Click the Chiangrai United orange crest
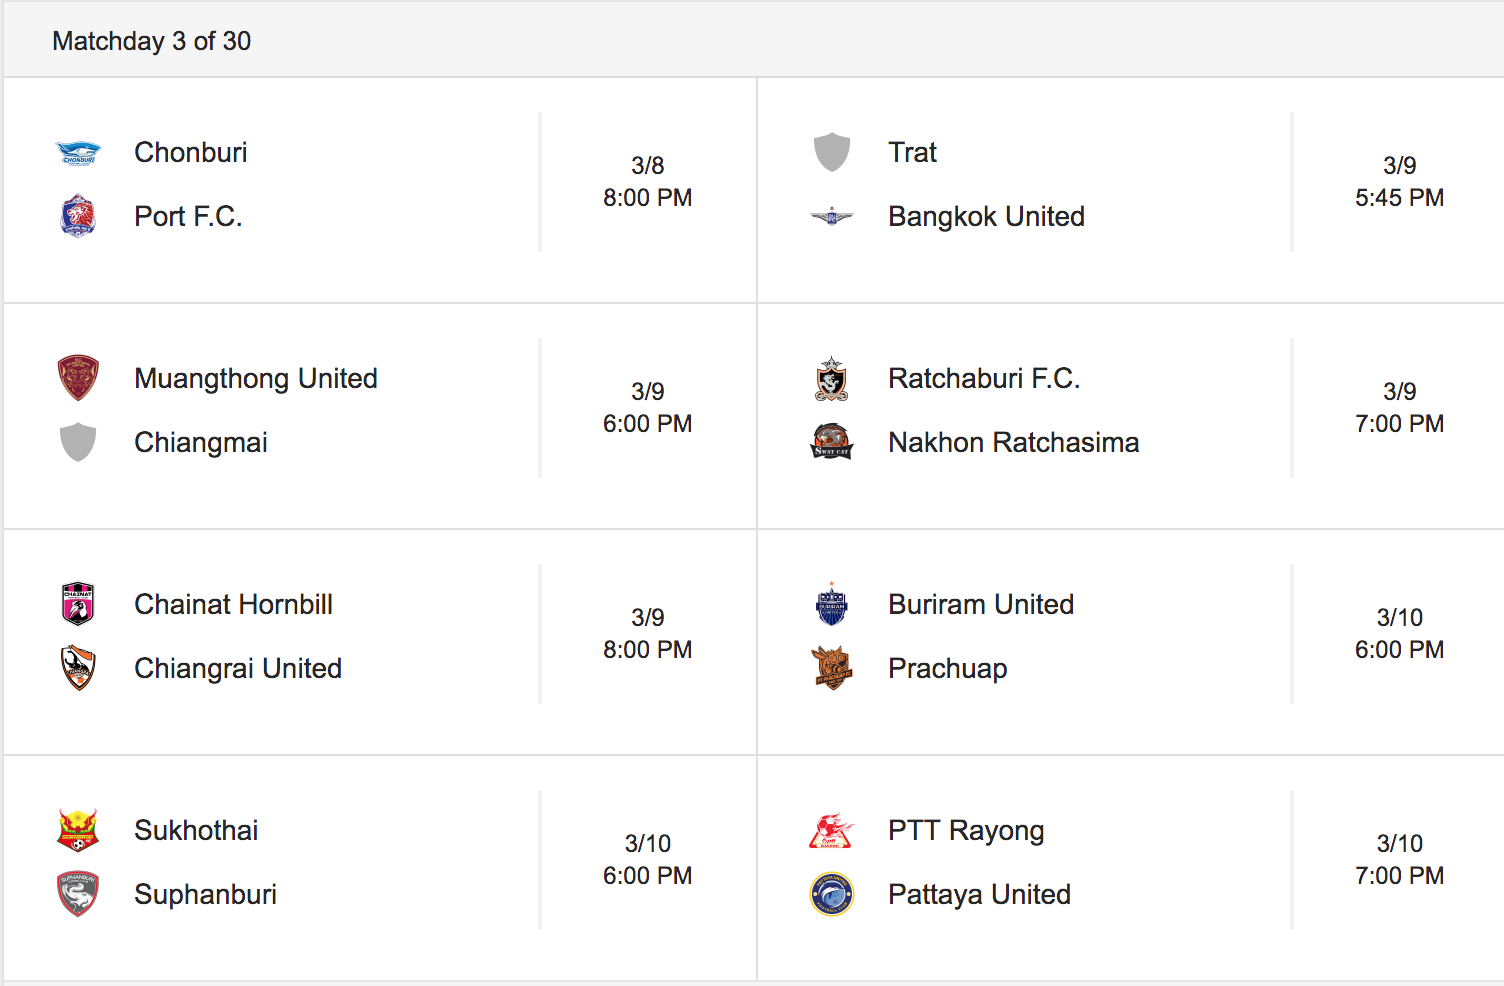Image resolution: width=1504 pixels, height=986 pixels. [78, 668]
